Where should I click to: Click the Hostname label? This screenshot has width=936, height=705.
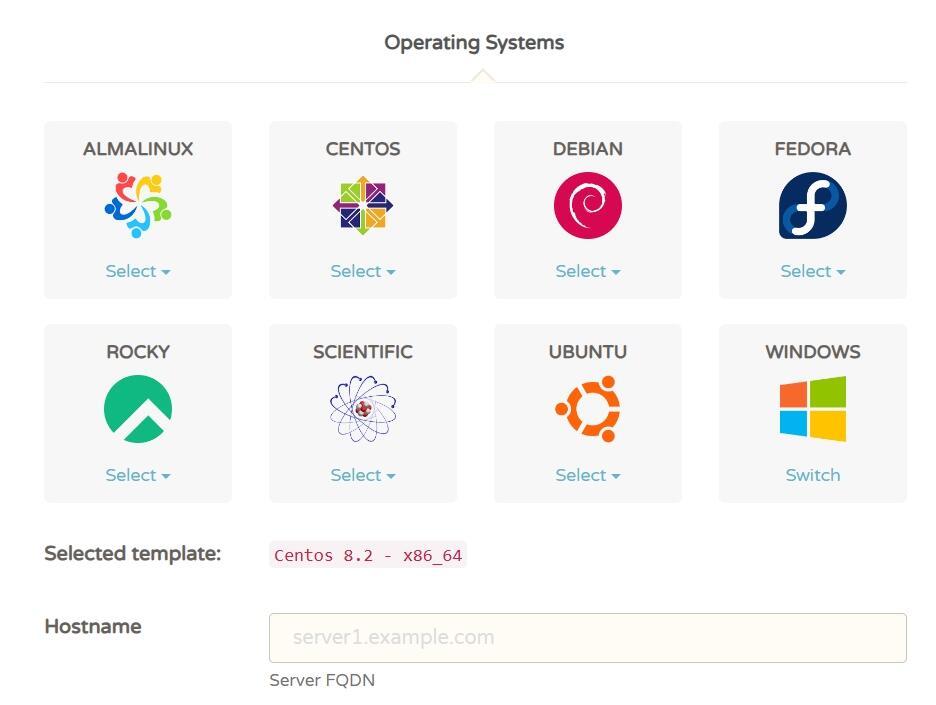(x=93, y=626)
